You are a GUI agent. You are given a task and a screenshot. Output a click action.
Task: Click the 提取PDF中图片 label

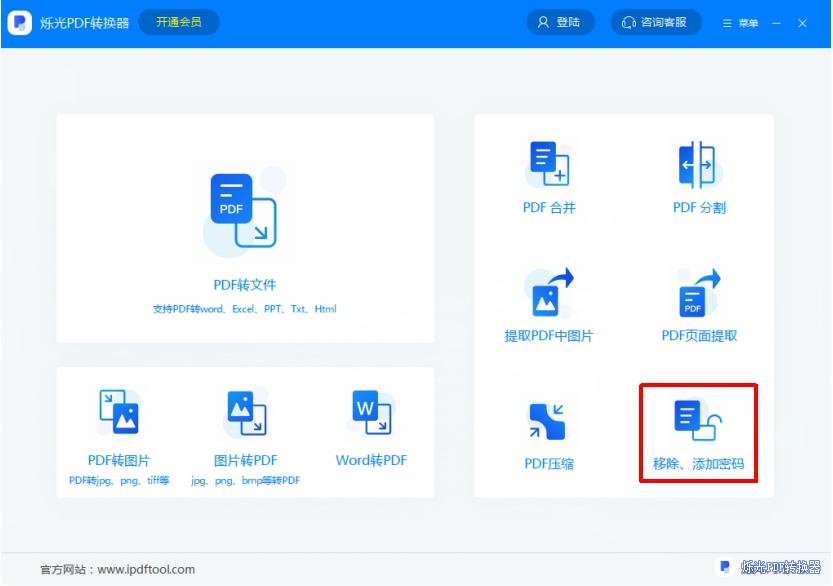tap(549, 336)
